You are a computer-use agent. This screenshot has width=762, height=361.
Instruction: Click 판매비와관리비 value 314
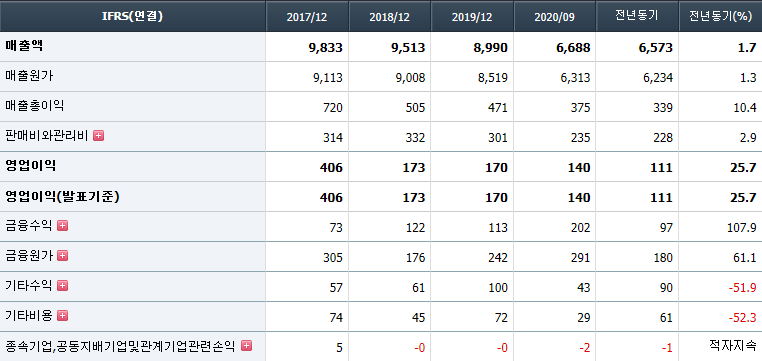(x=333, y=138)
